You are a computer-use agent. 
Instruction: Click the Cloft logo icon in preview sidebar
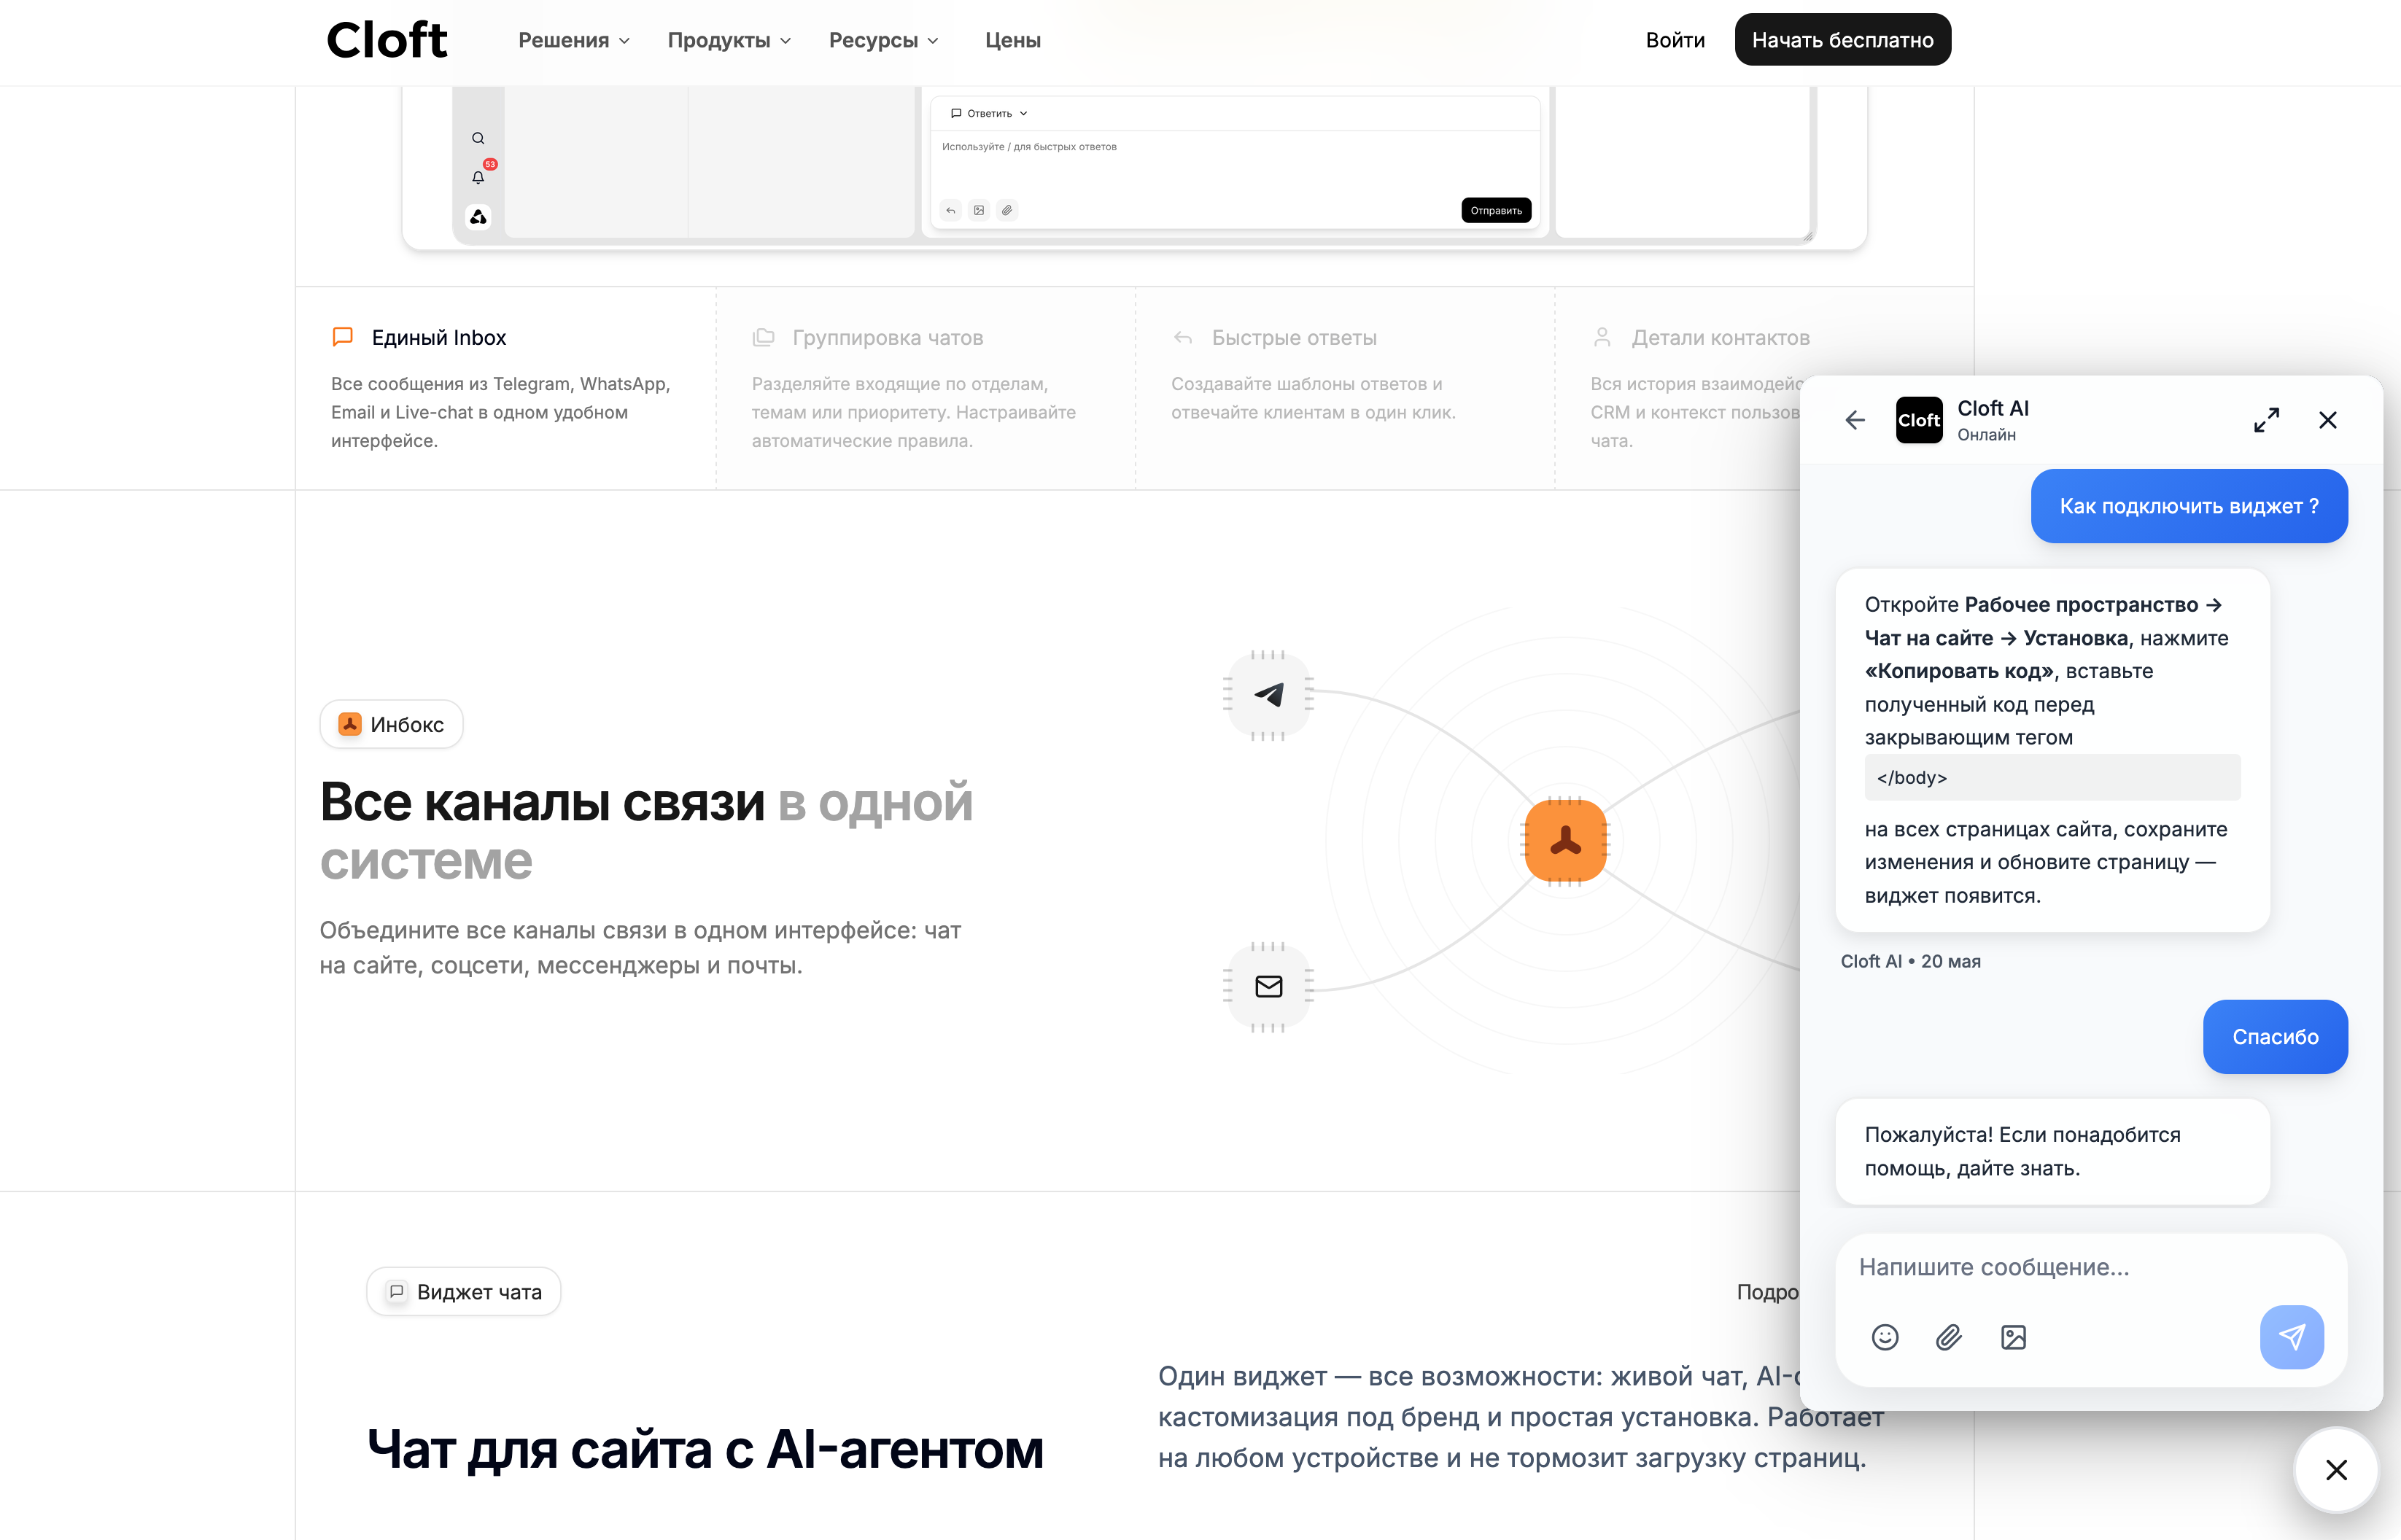479,217
